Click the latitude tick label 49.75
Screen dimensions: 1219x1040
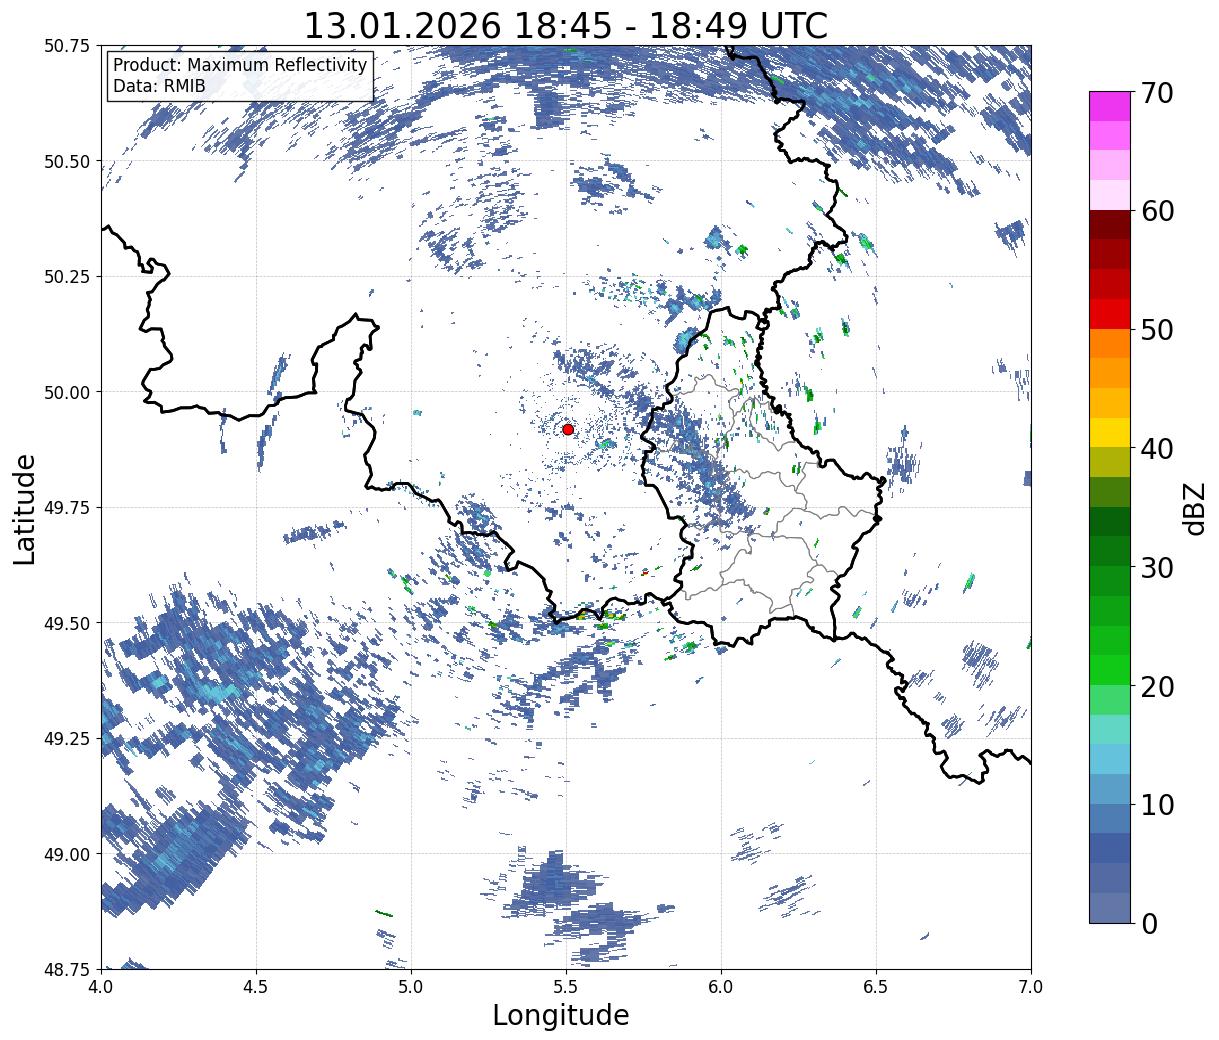(66, 508)
